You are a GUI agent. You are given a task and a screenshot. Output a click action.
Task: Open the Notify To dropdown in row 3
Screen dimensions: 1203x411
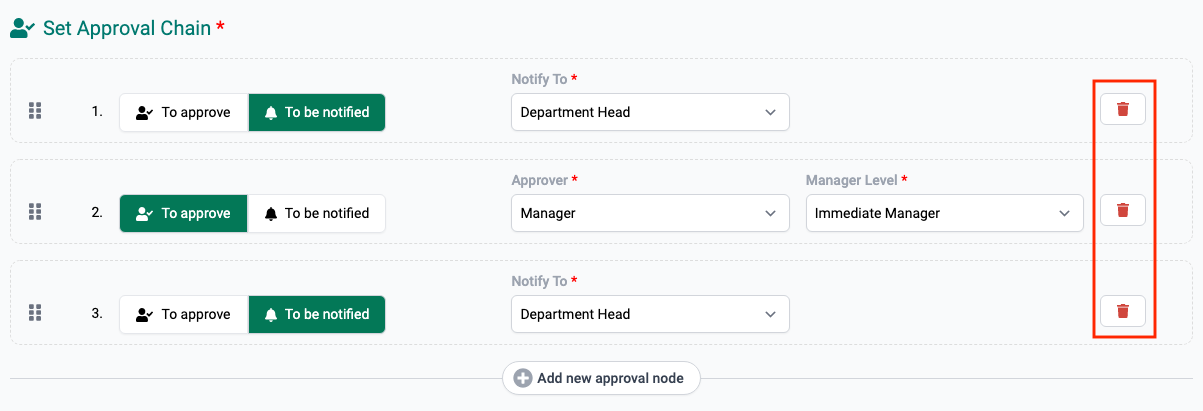[x=649, y=314]
